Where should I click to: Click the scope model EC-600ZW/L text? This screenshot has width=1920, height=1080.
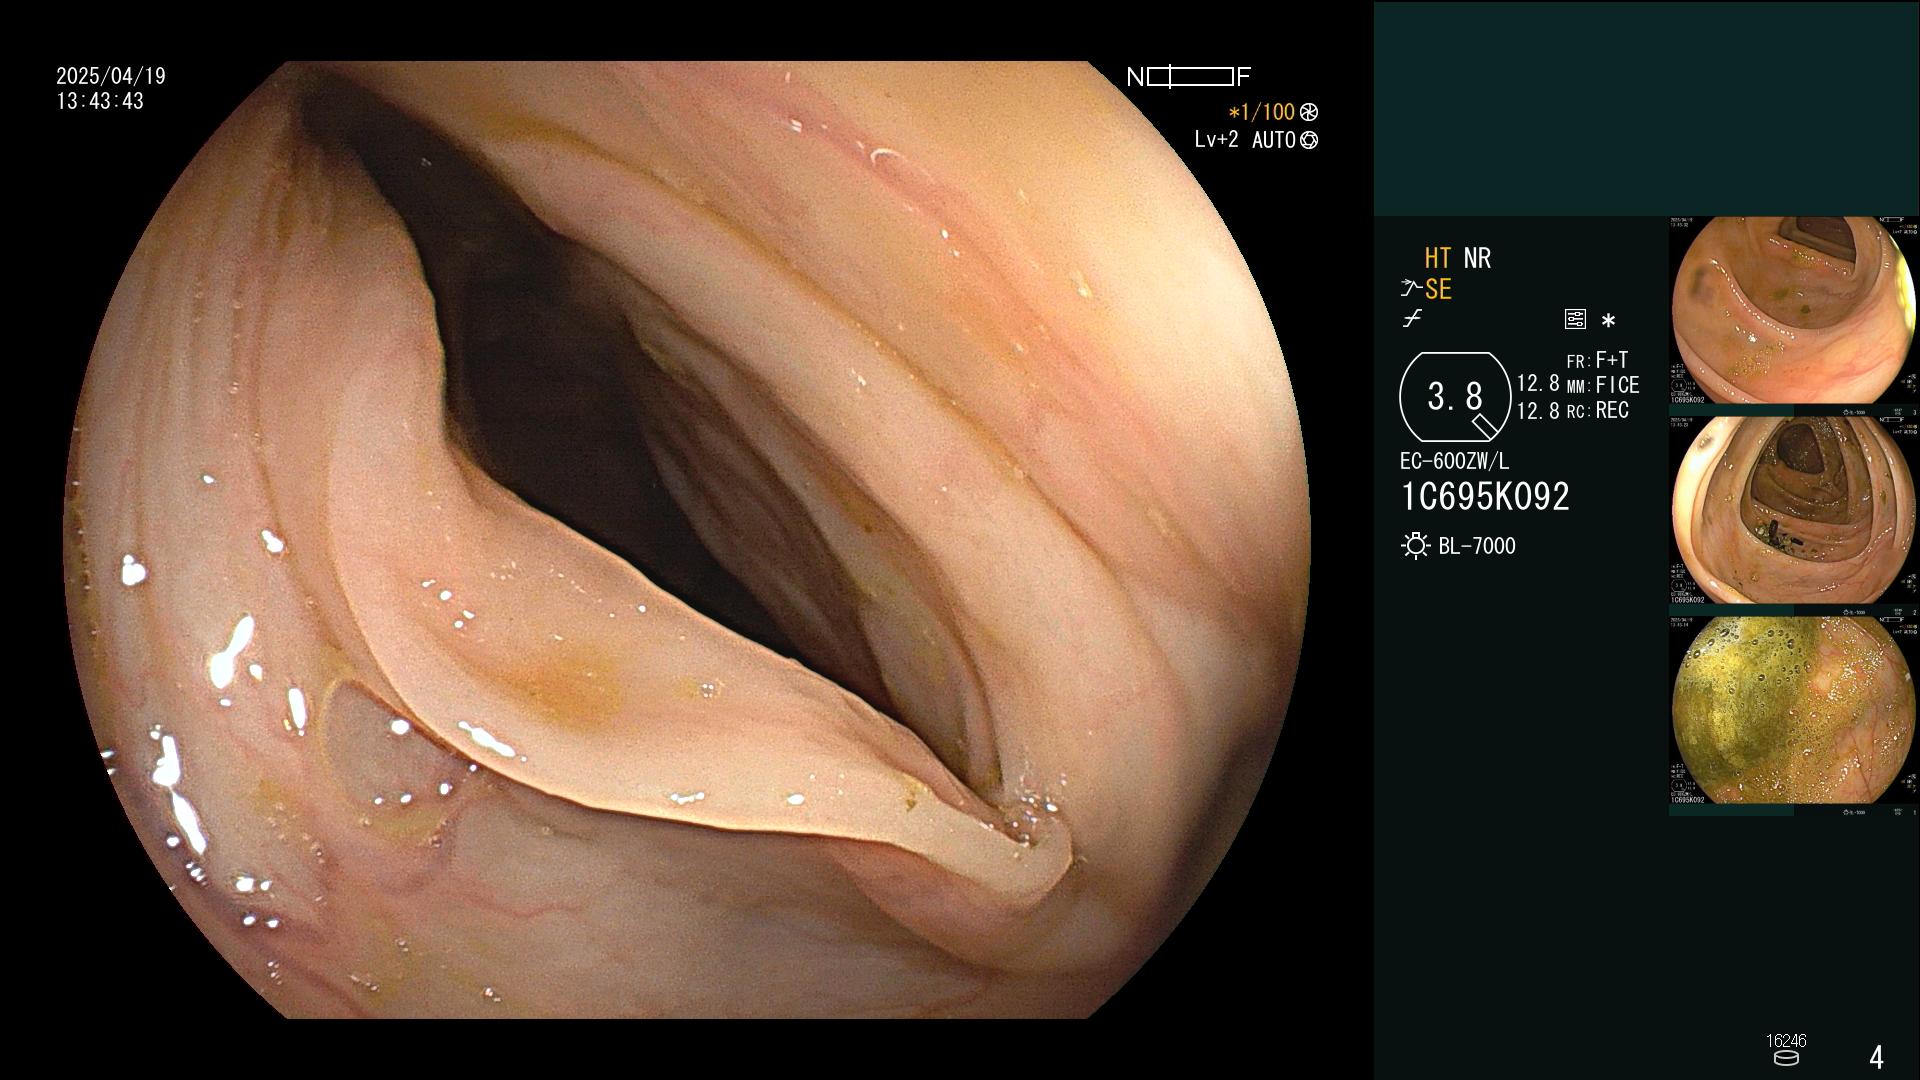pos(1454,461)
